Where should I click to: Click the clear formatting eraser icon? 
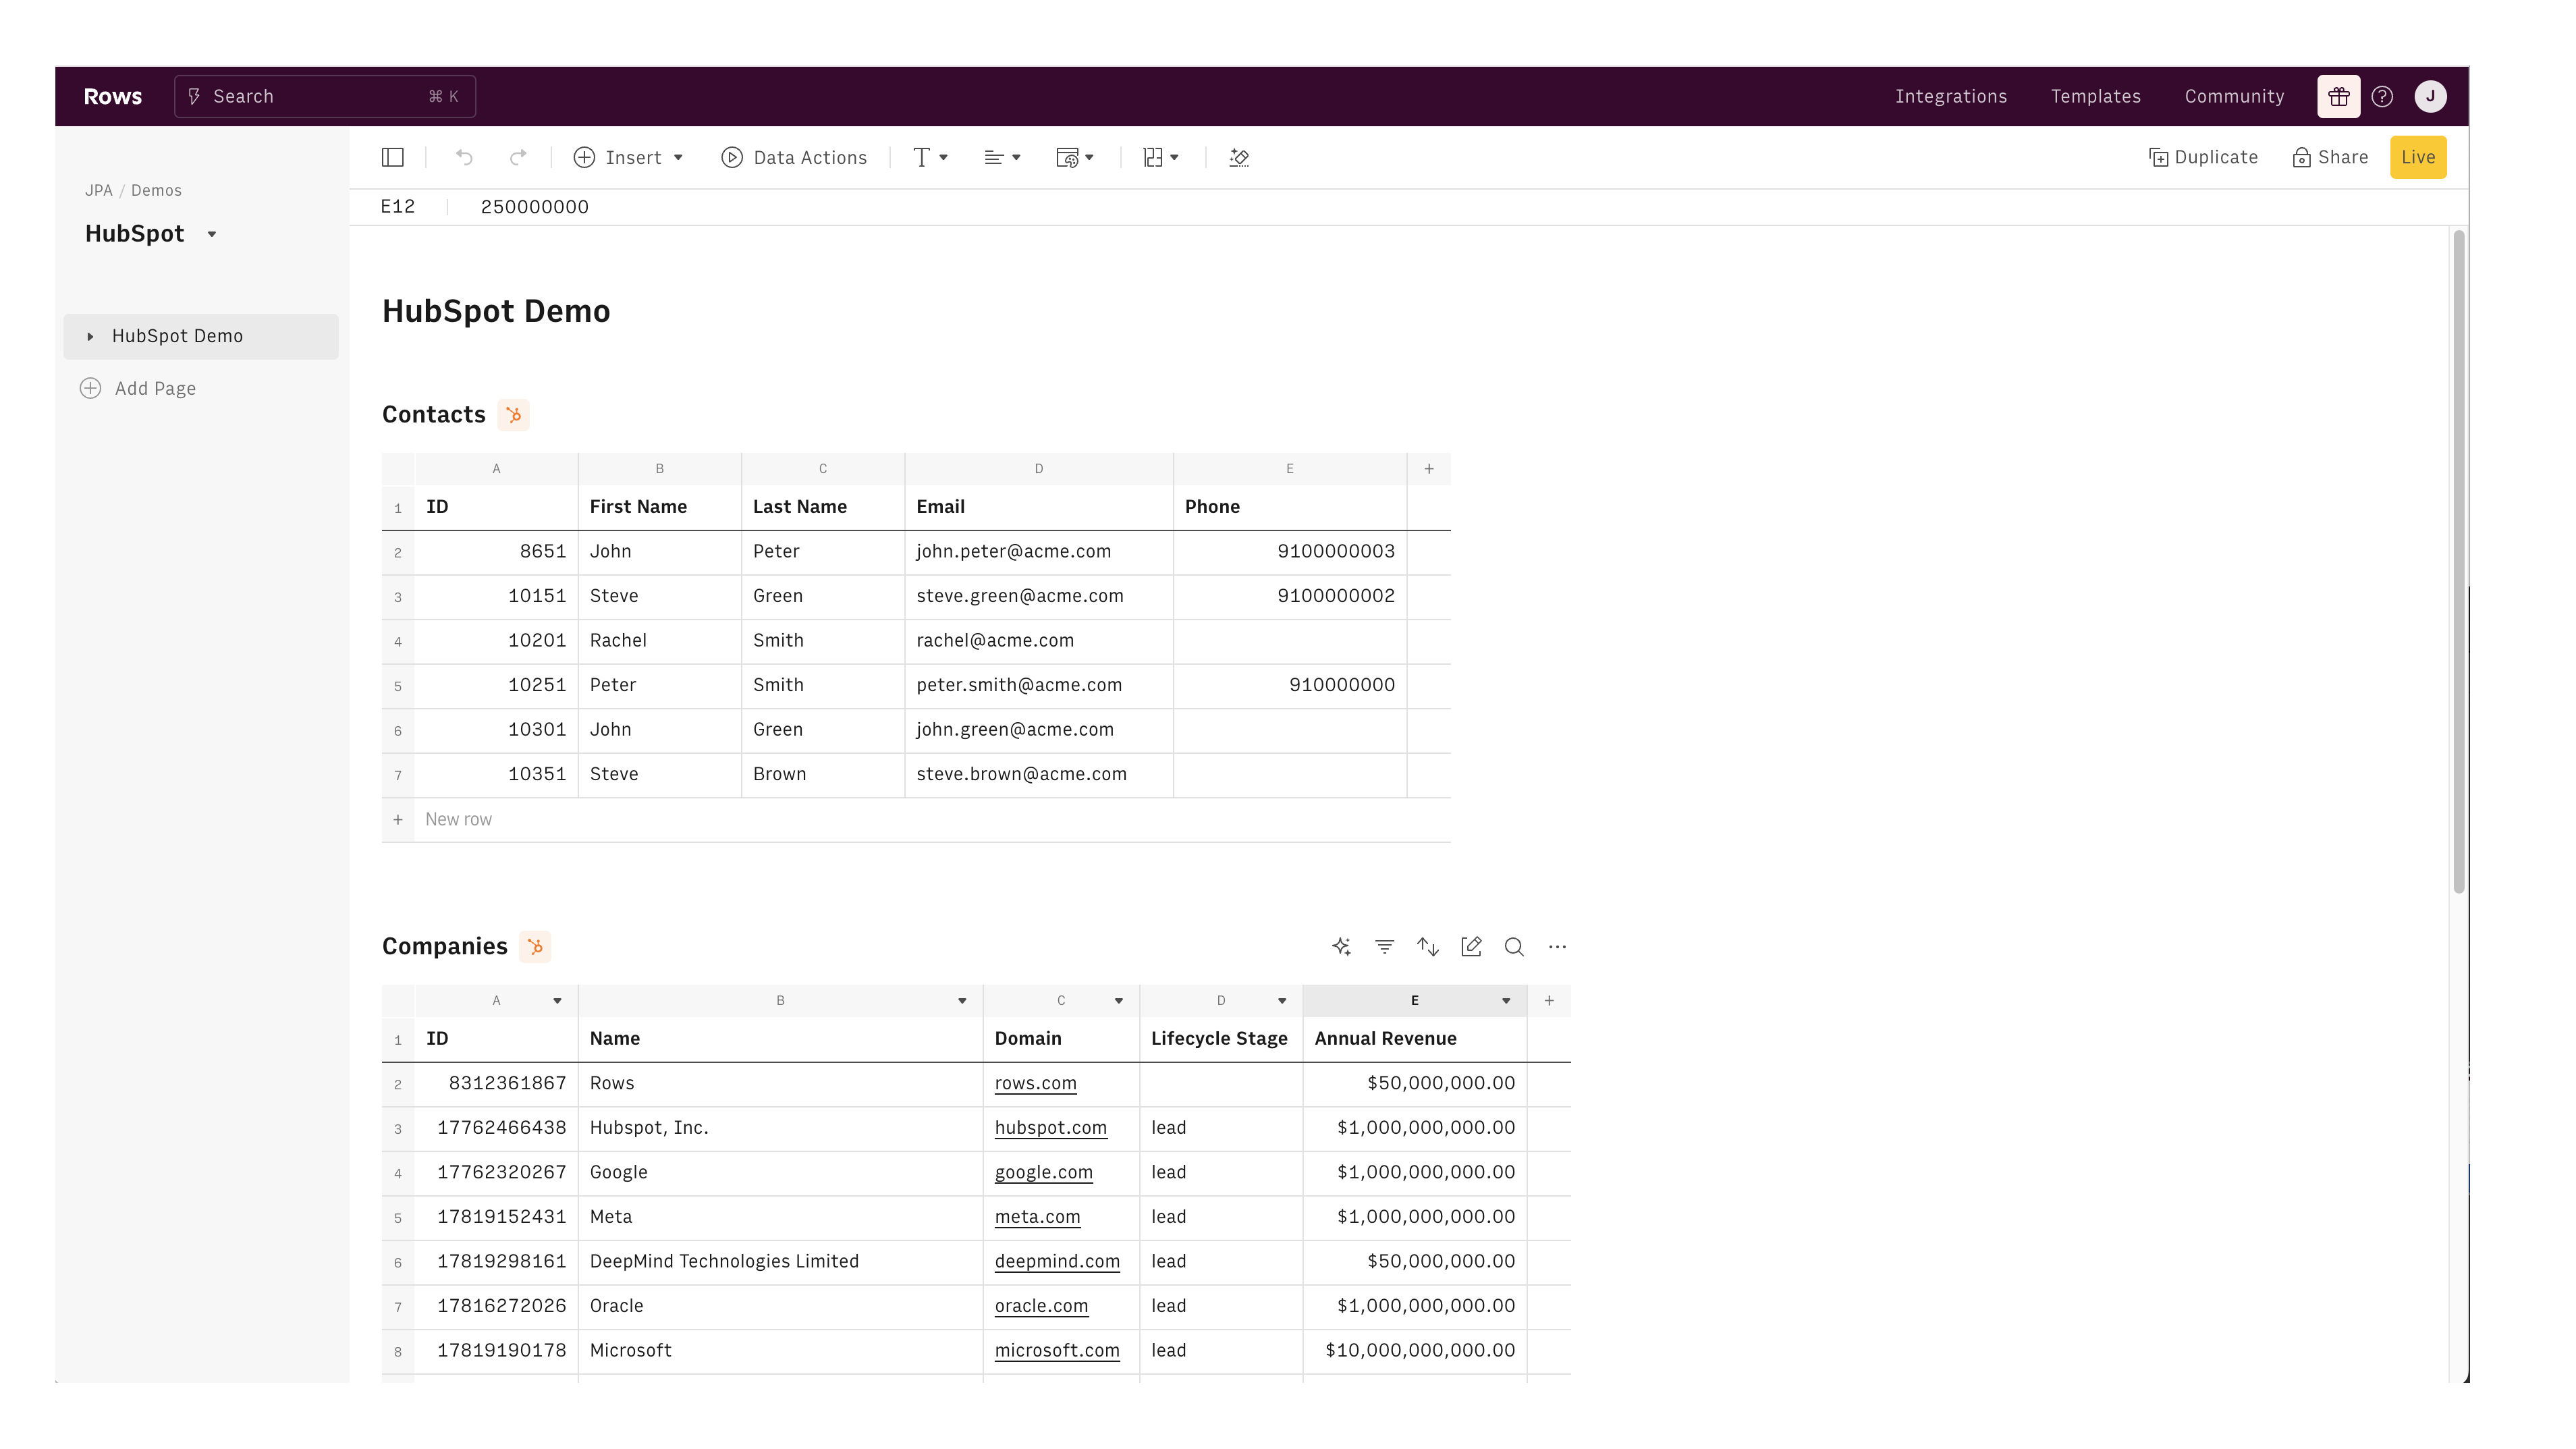(x=1239, y=157)
